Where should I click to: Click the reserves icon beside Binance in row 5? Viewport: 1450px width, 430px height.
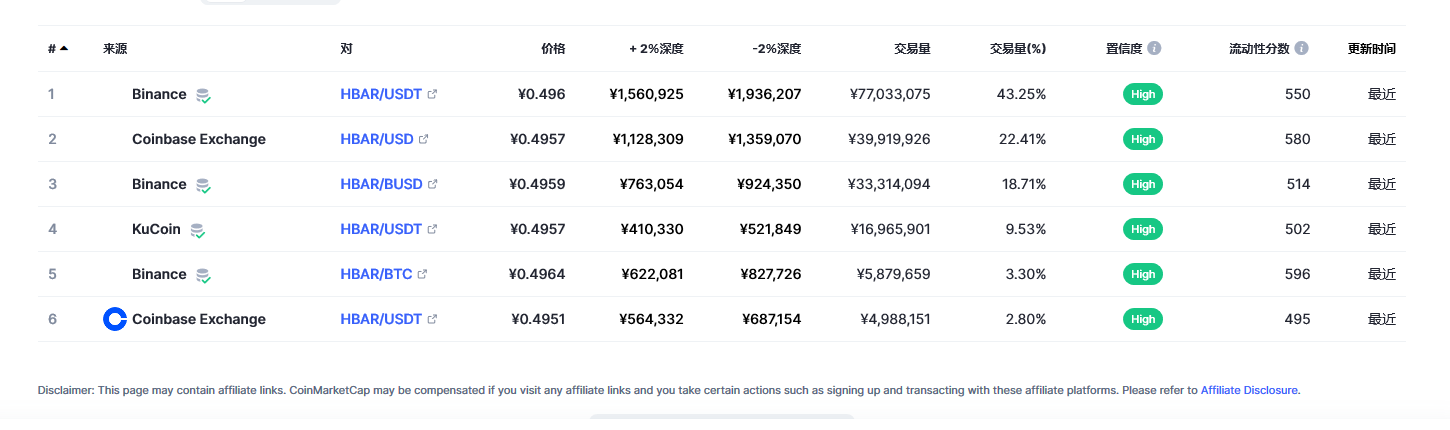203,275
